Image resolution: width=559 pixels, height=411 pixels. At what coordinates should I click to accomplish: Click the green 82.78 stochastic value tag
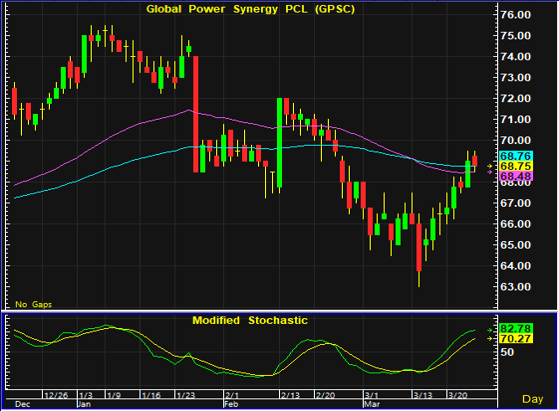pyautogui.click(x=516, y=328)
